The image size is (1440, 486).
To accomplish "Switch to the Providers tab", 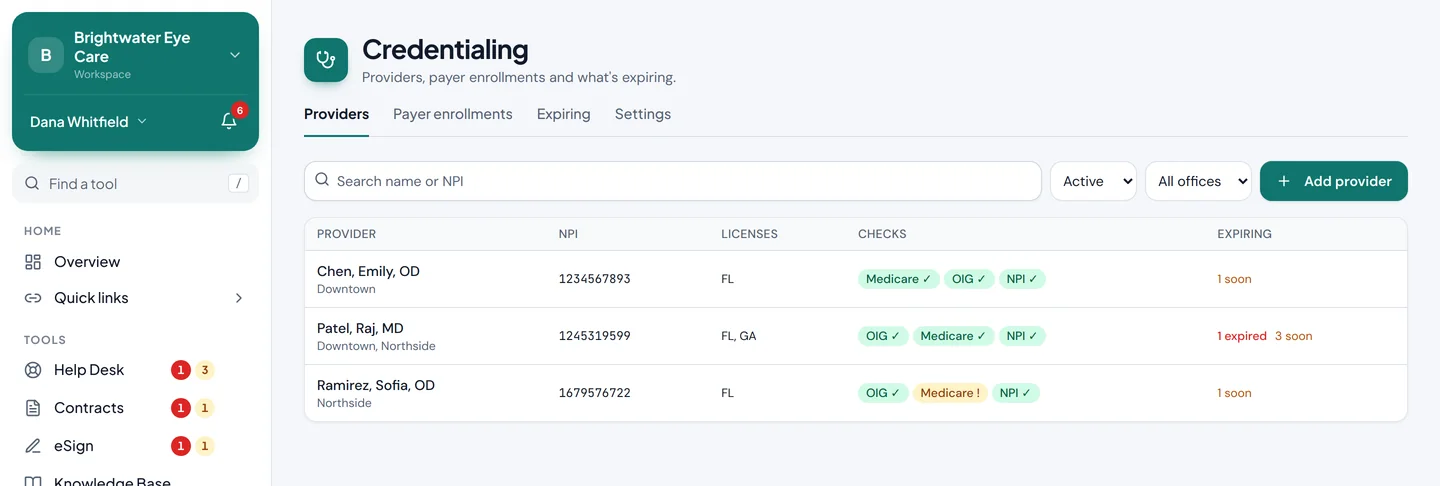I will (336, 114).
